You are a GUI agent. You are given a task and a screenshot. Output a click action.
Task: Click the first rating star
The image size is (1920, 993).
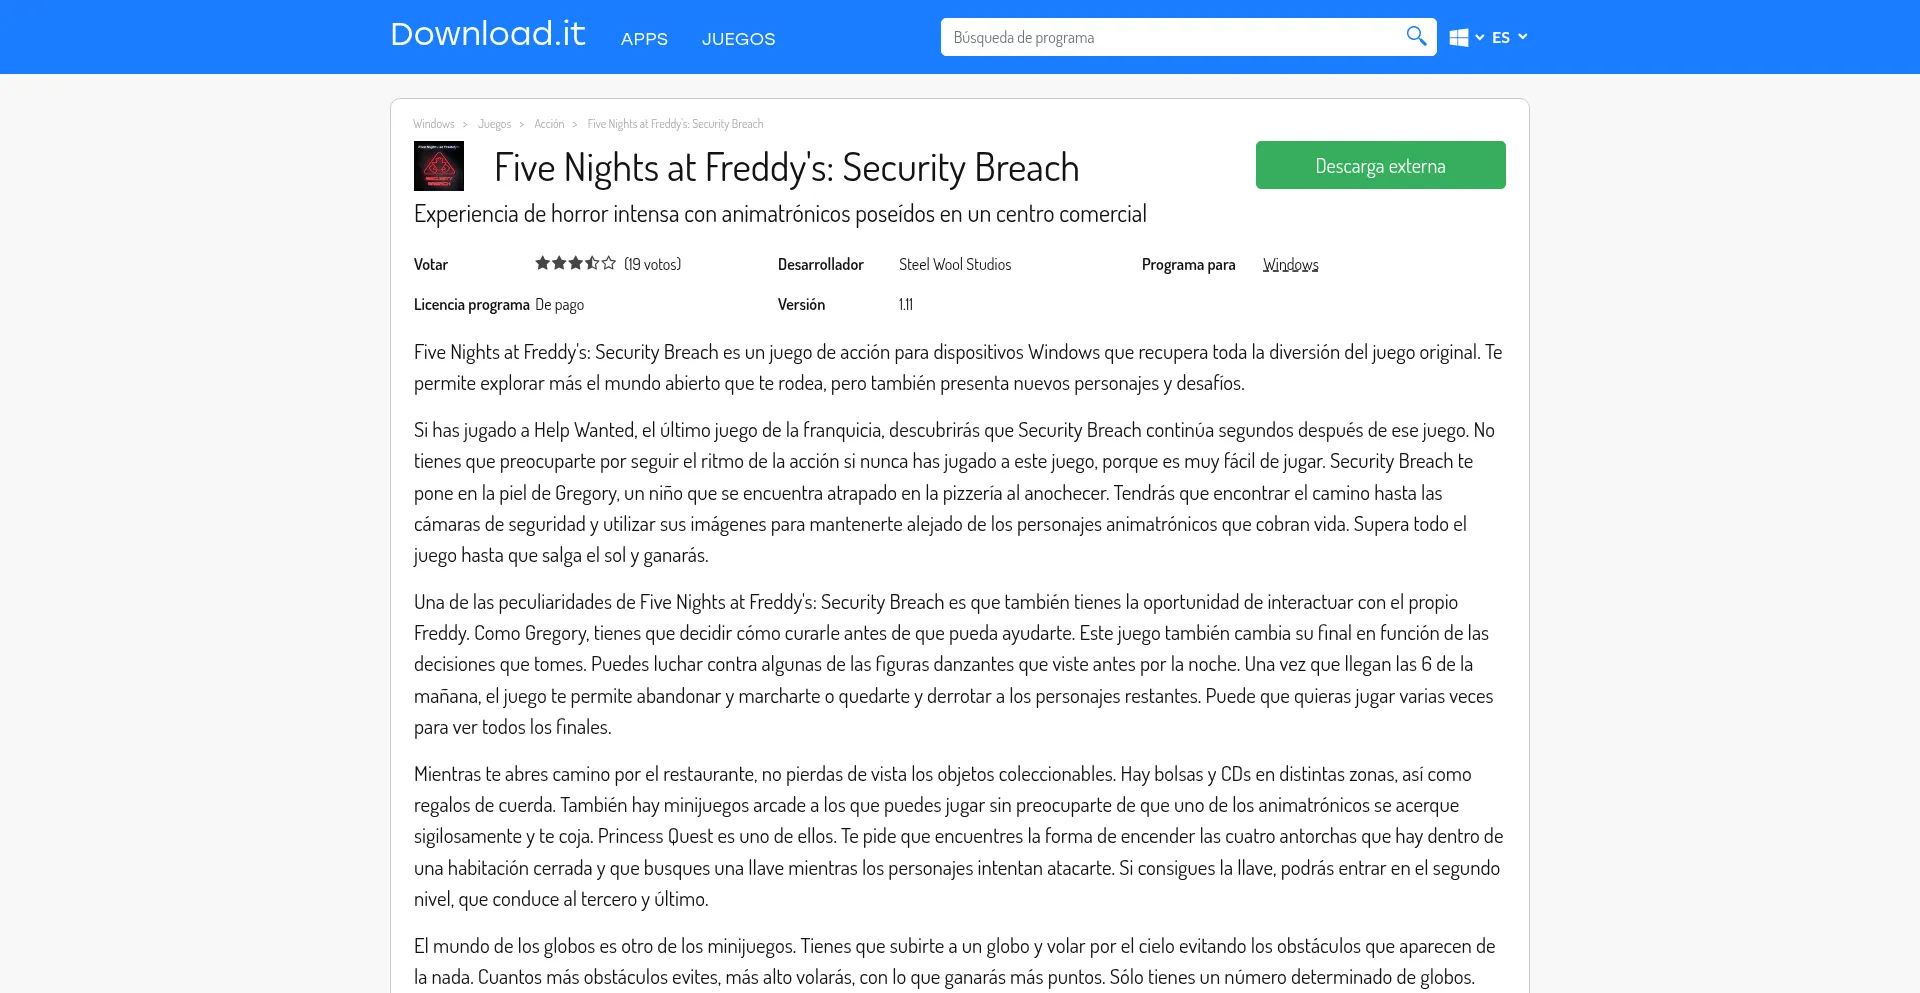tap(543, 263)
